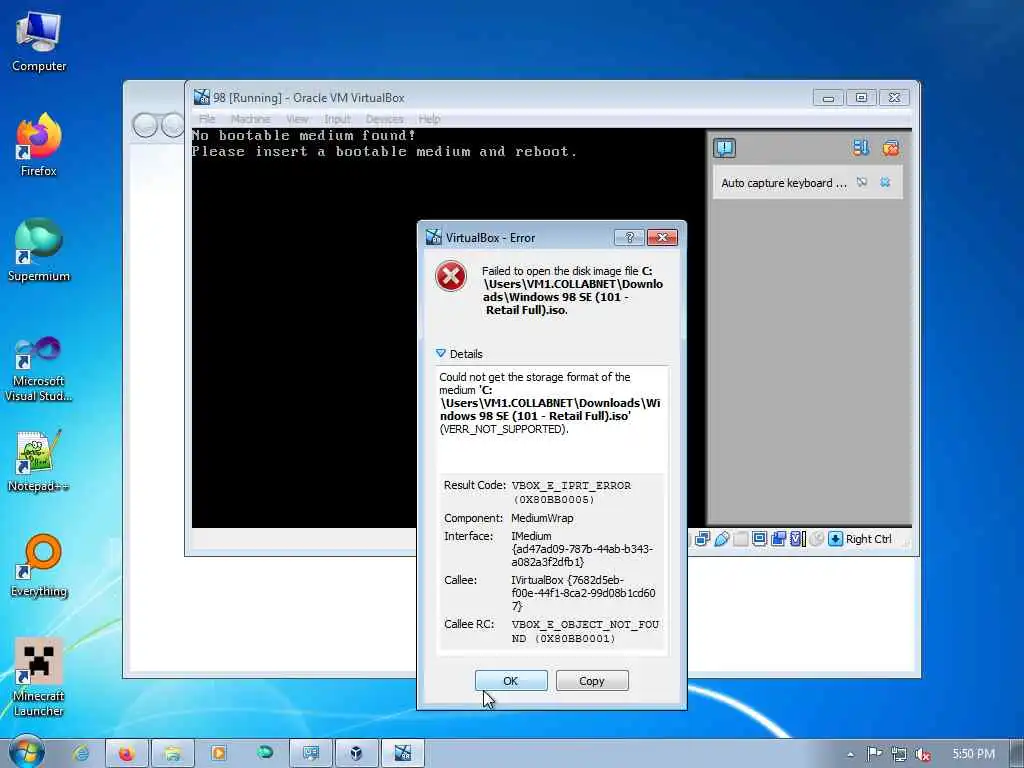This screenshot has width=1024, height=768.
Task: Open Supermium from the taskbar
Action: (x=264, y=753)
